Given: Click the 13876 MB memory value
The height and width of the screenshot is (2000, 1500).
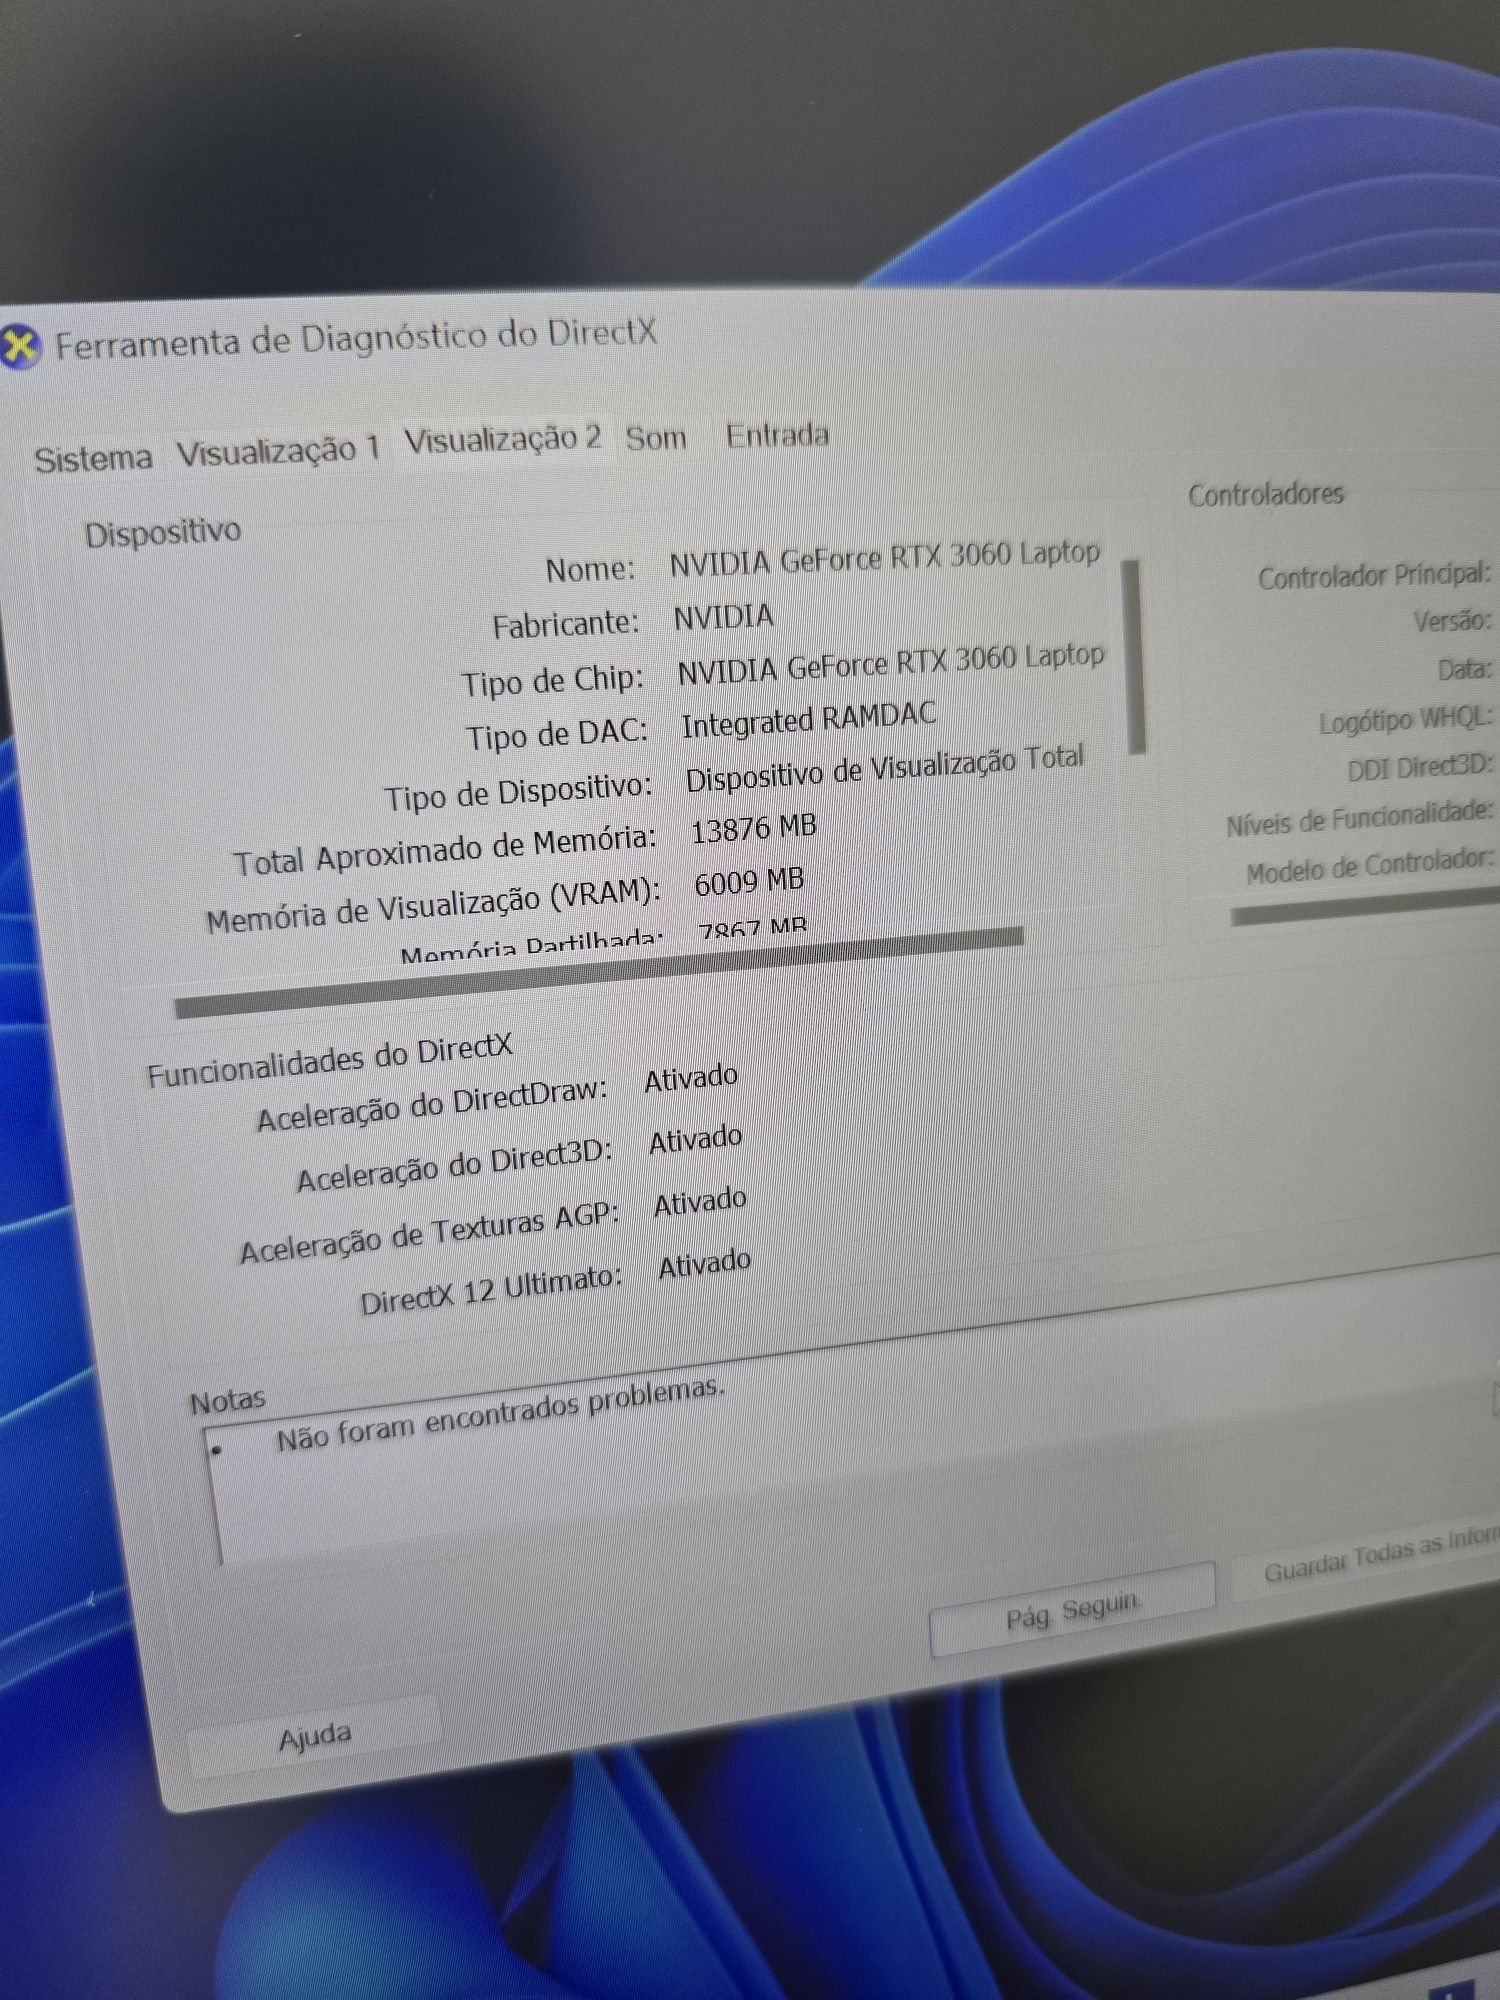Looking at the screenshot, I should pos(754,829).
